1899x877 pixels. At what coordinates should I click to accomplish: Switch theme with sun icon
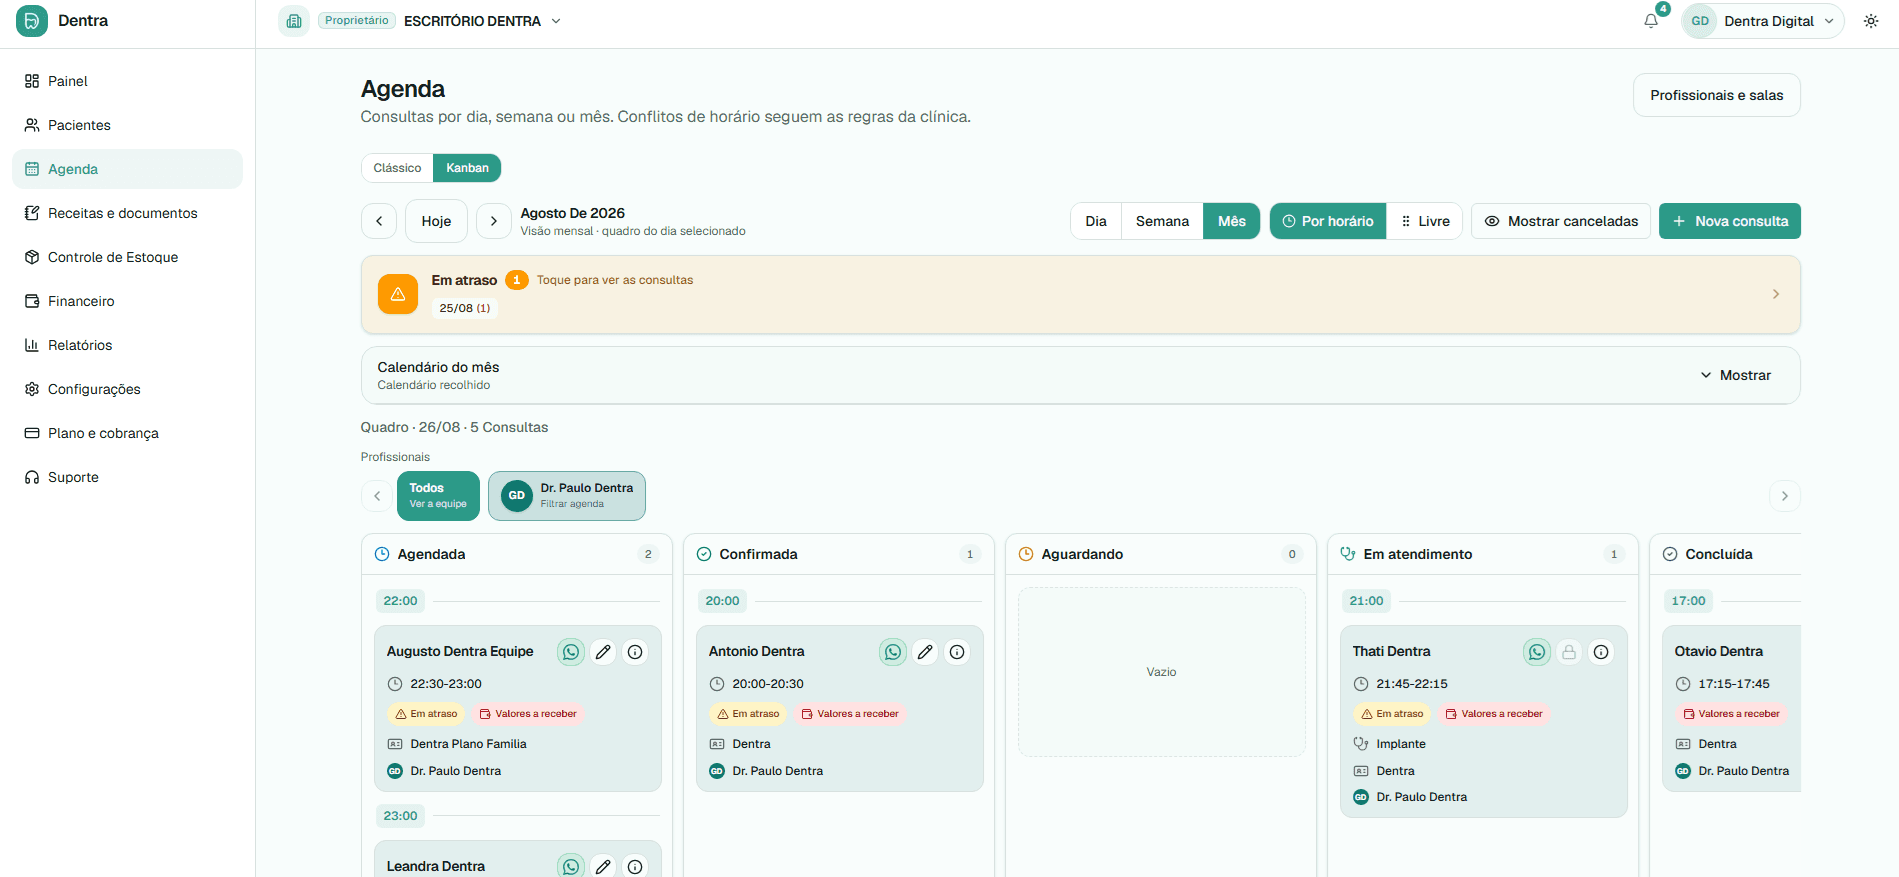pos(1871,21)
